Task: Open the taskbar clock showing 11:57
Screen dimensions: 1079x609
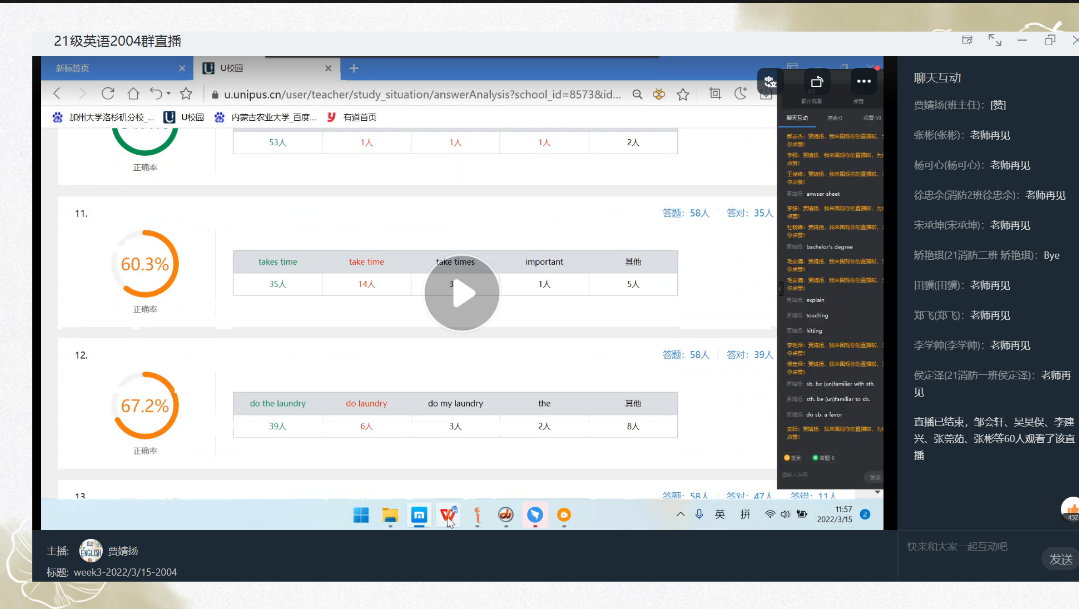Action: (834, 514)
